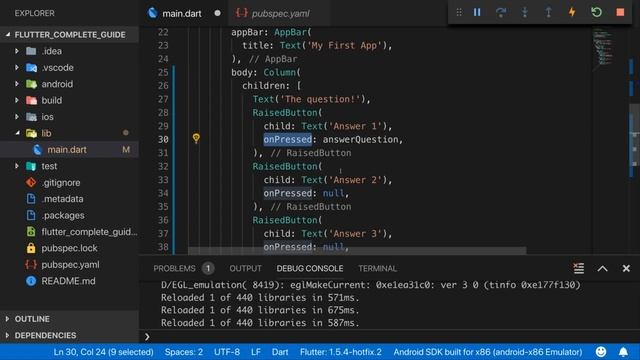640x360 pixels.
Task: Grab the debug toolbar drag handle
Action: point(459,13)
